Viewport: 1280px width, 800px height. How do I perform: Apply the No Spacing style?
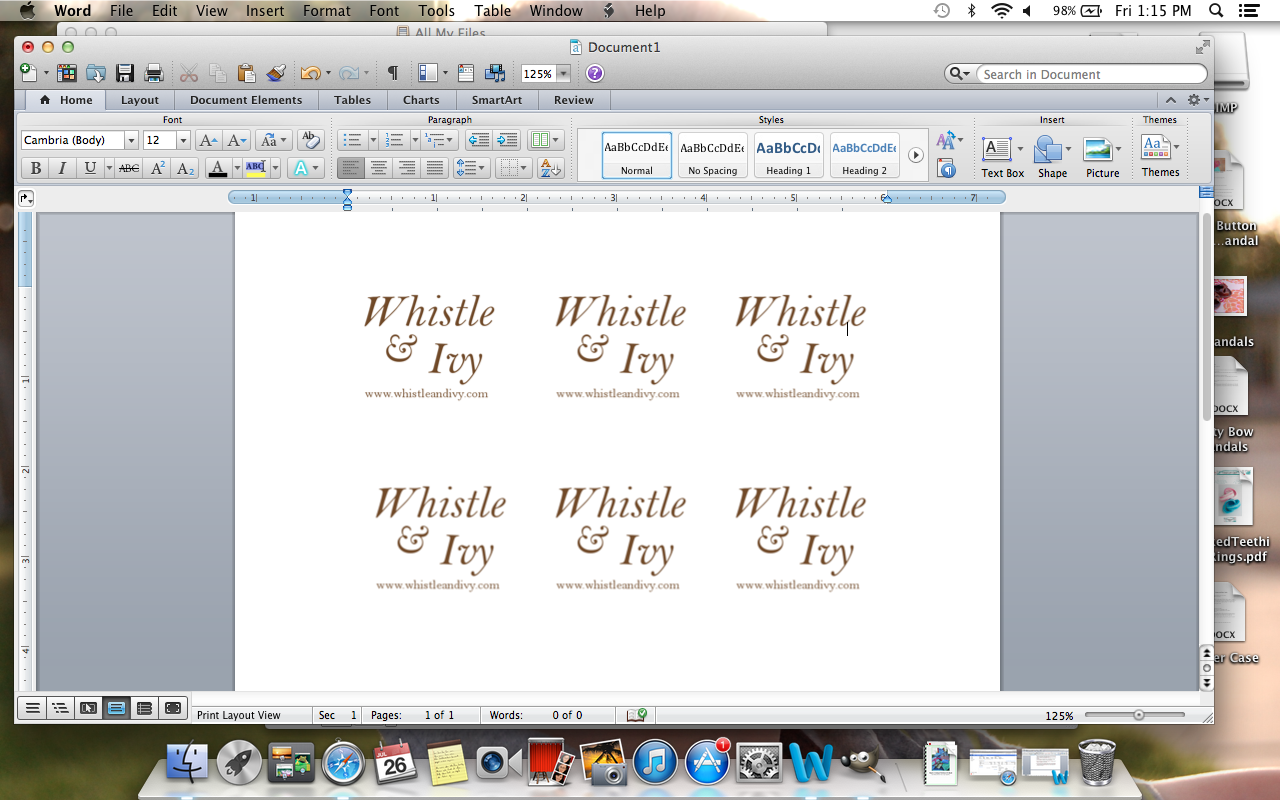tap(713, 155)
